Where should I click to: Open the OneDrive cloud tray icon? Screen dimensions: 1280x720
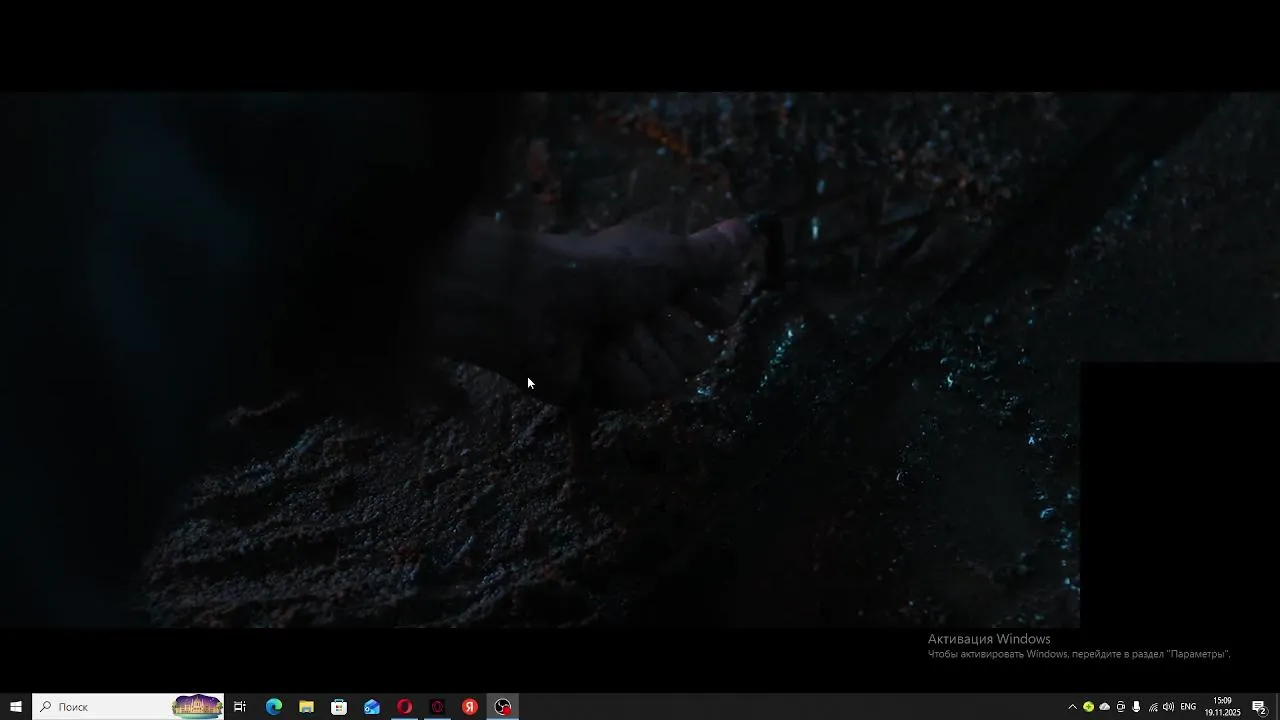(1104, 707)
